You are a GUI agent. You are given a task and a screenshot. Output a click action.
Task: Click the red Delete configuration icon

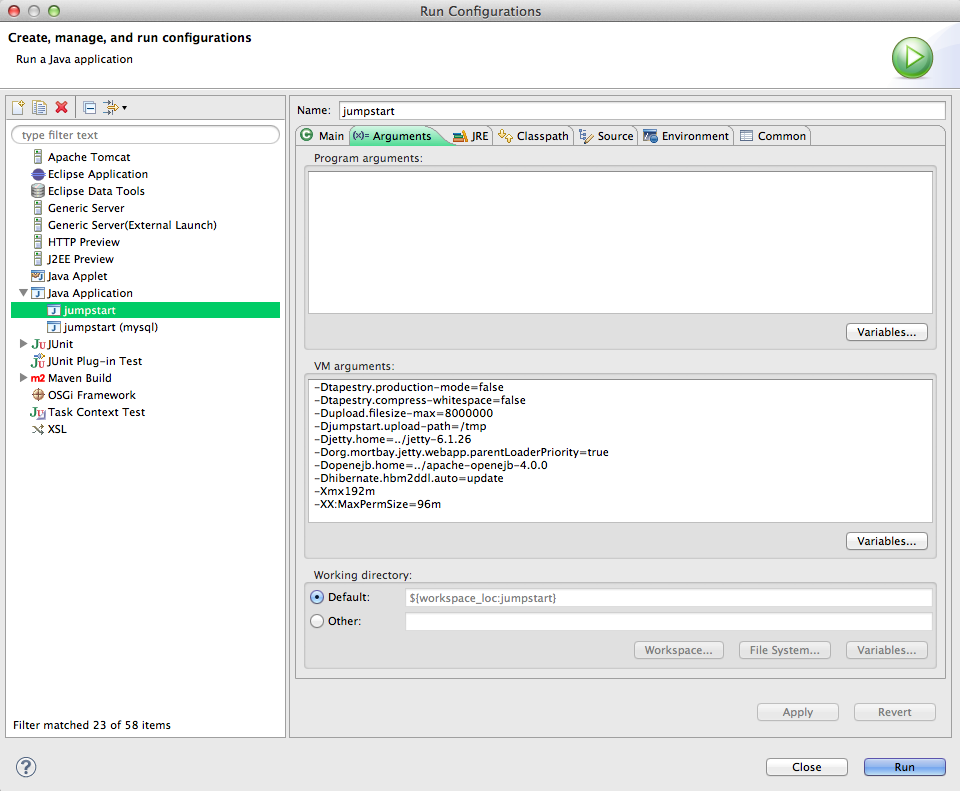[x=61, y=107]
